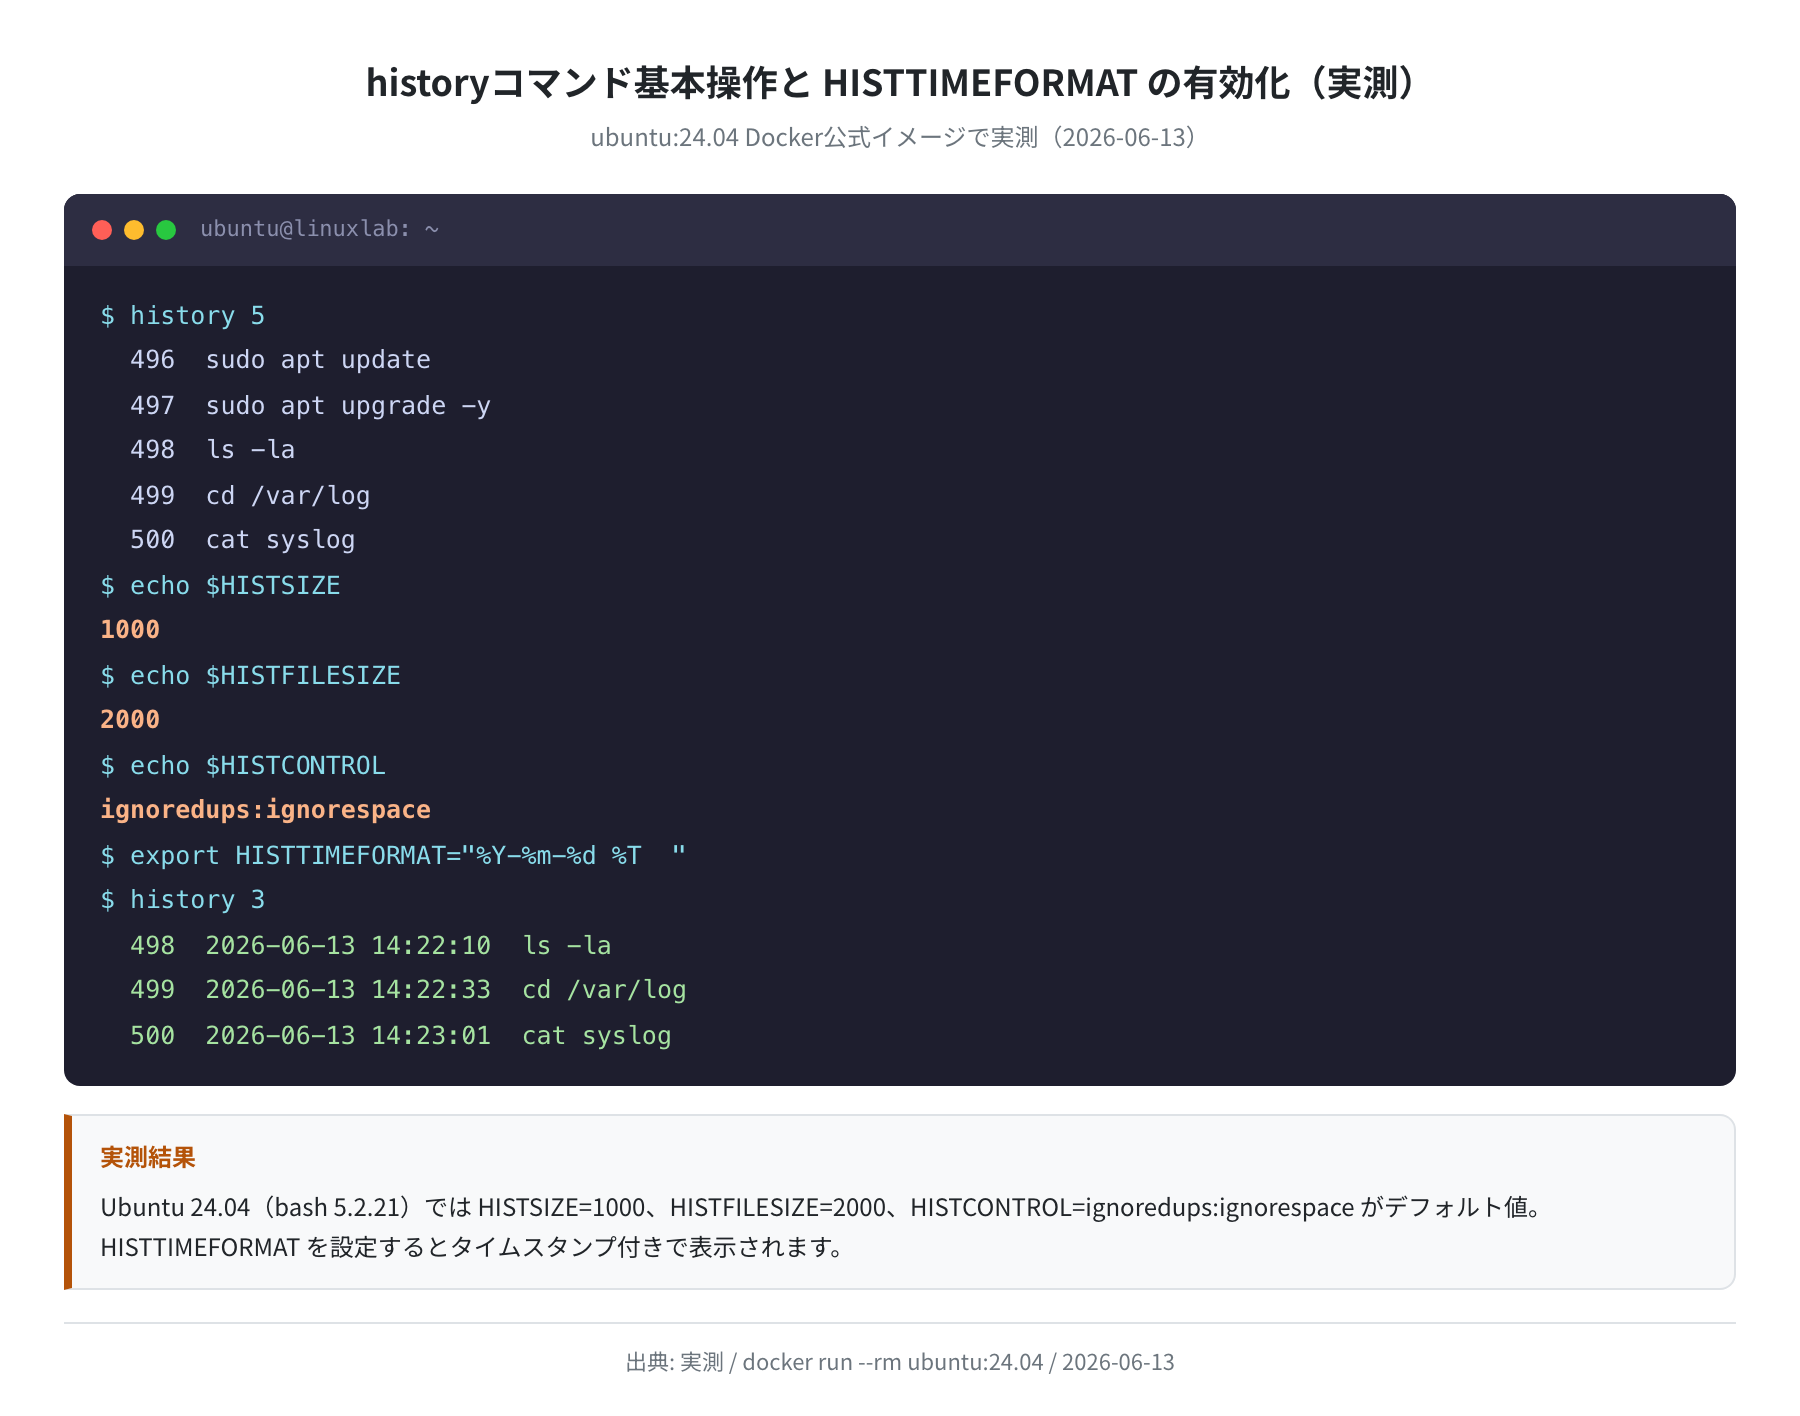Select line '496 sudo apt update'

(x=280, y=360)
